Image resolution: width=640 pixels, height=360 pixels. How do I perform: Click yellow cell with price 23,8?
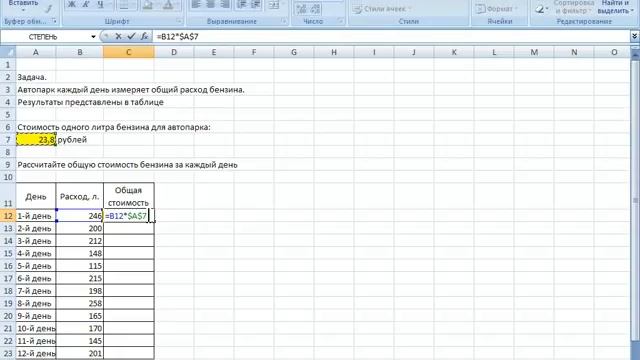coord(36,140)
